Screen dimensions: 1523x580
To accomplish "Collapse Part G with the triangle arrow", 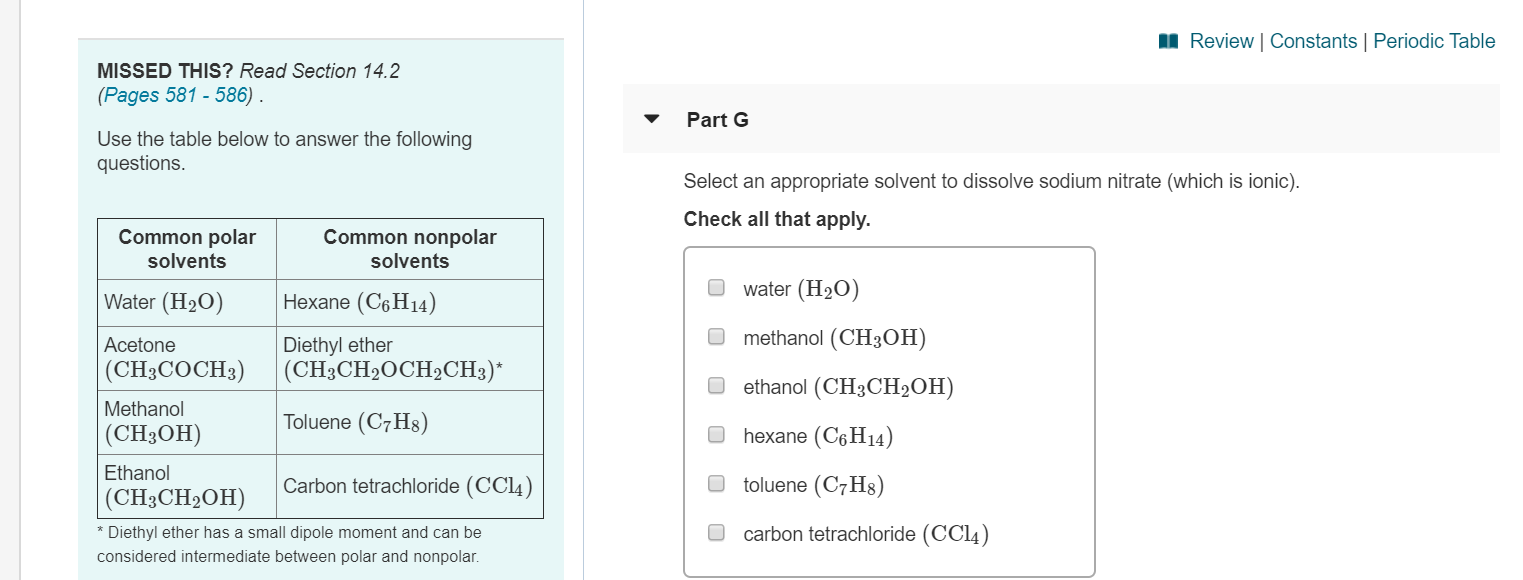I will pos(653,119).
